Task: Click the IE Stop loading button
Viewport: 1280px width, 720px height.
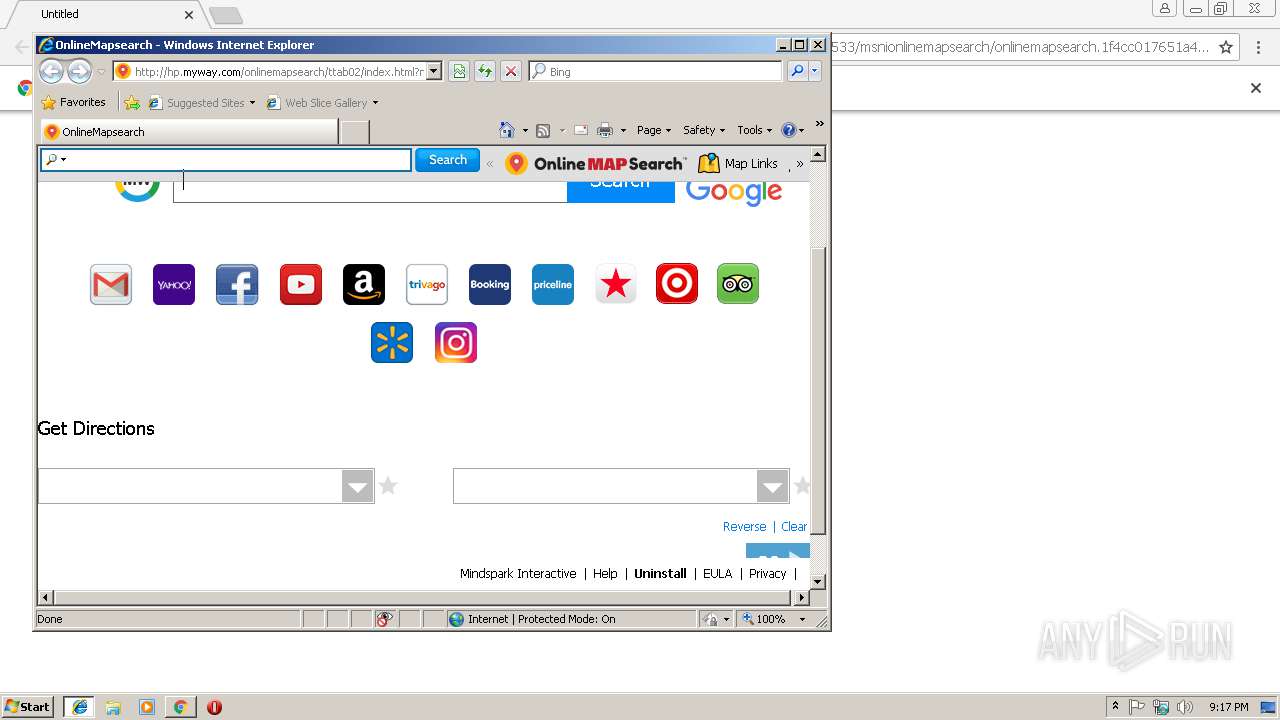Action: point(511,71)
